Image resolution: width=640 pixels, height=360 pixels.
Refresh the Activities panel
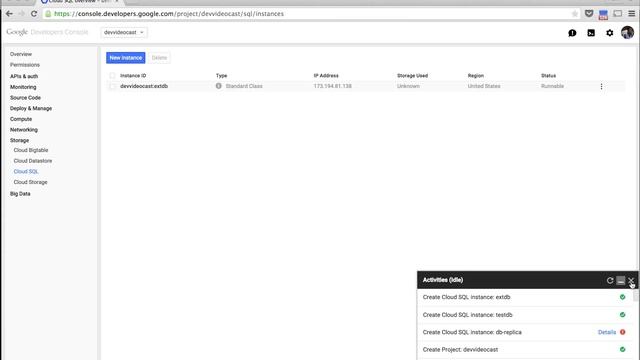coord(610,280)
